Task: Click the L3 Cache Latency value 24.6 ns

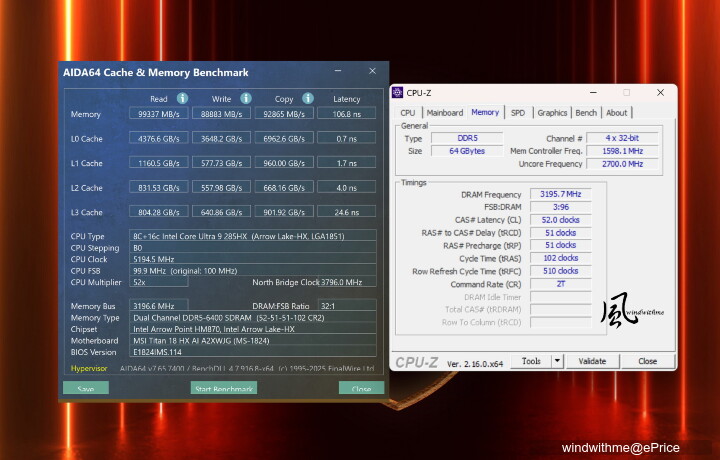Action: coord(347,212)
